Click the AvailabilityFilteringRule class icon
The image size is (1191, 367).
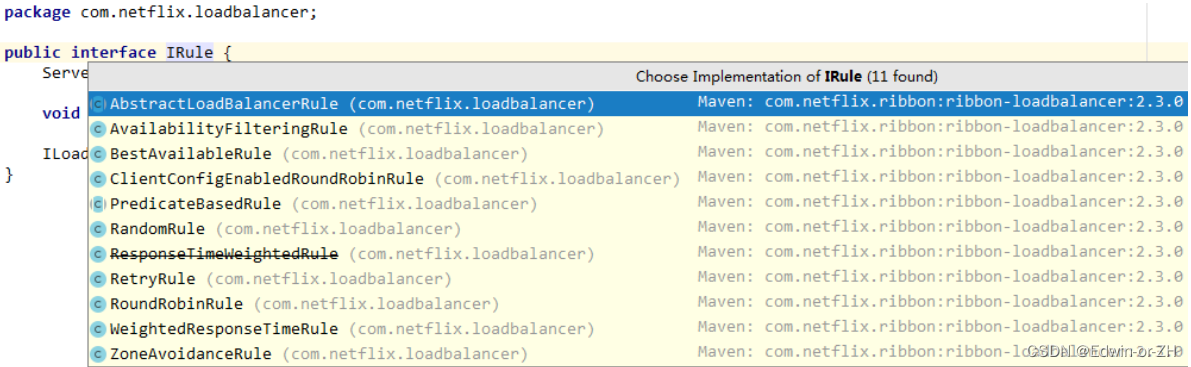pos(97,129)
